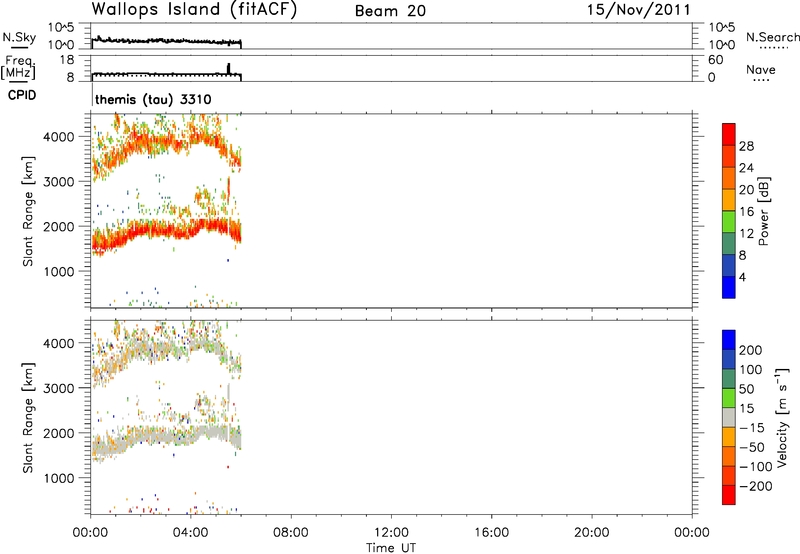Screen dimensions: 800x554
Task: Click the 'Velocity [m s-1]' colorbar label
Action: coord(782,418)
